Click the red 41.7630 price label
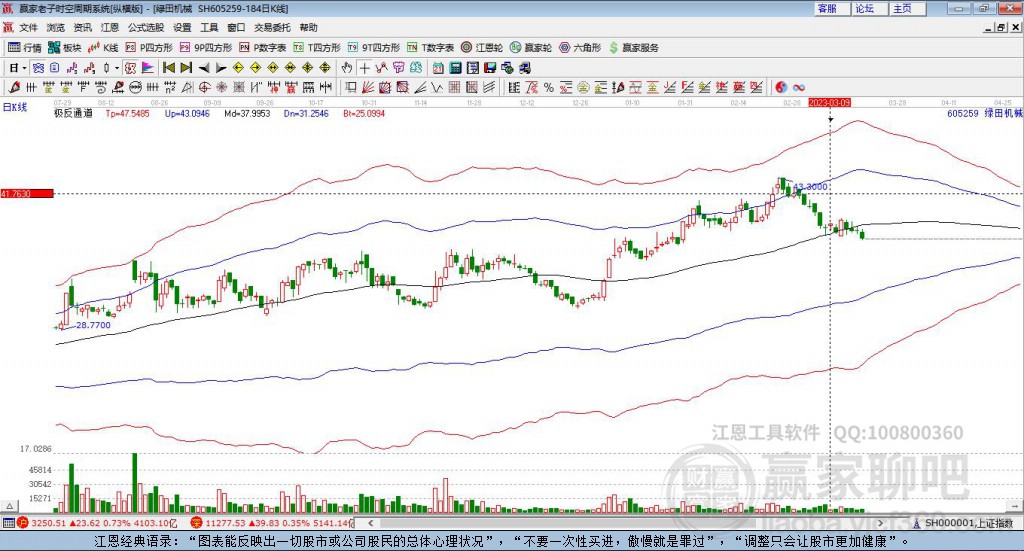1024x551 pixels. [x=27, y=194]
